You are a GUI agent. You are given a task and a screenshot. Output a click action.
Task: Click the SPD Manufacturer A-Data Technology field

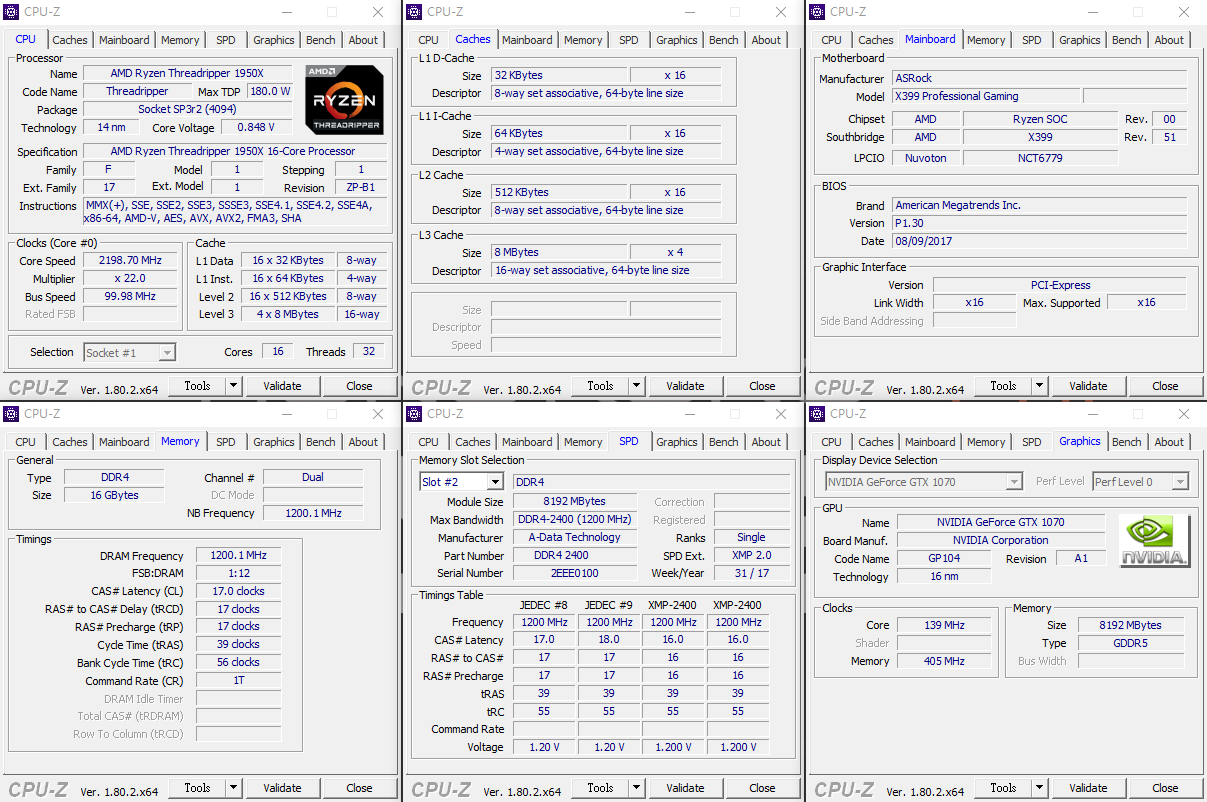pos(574,537)
